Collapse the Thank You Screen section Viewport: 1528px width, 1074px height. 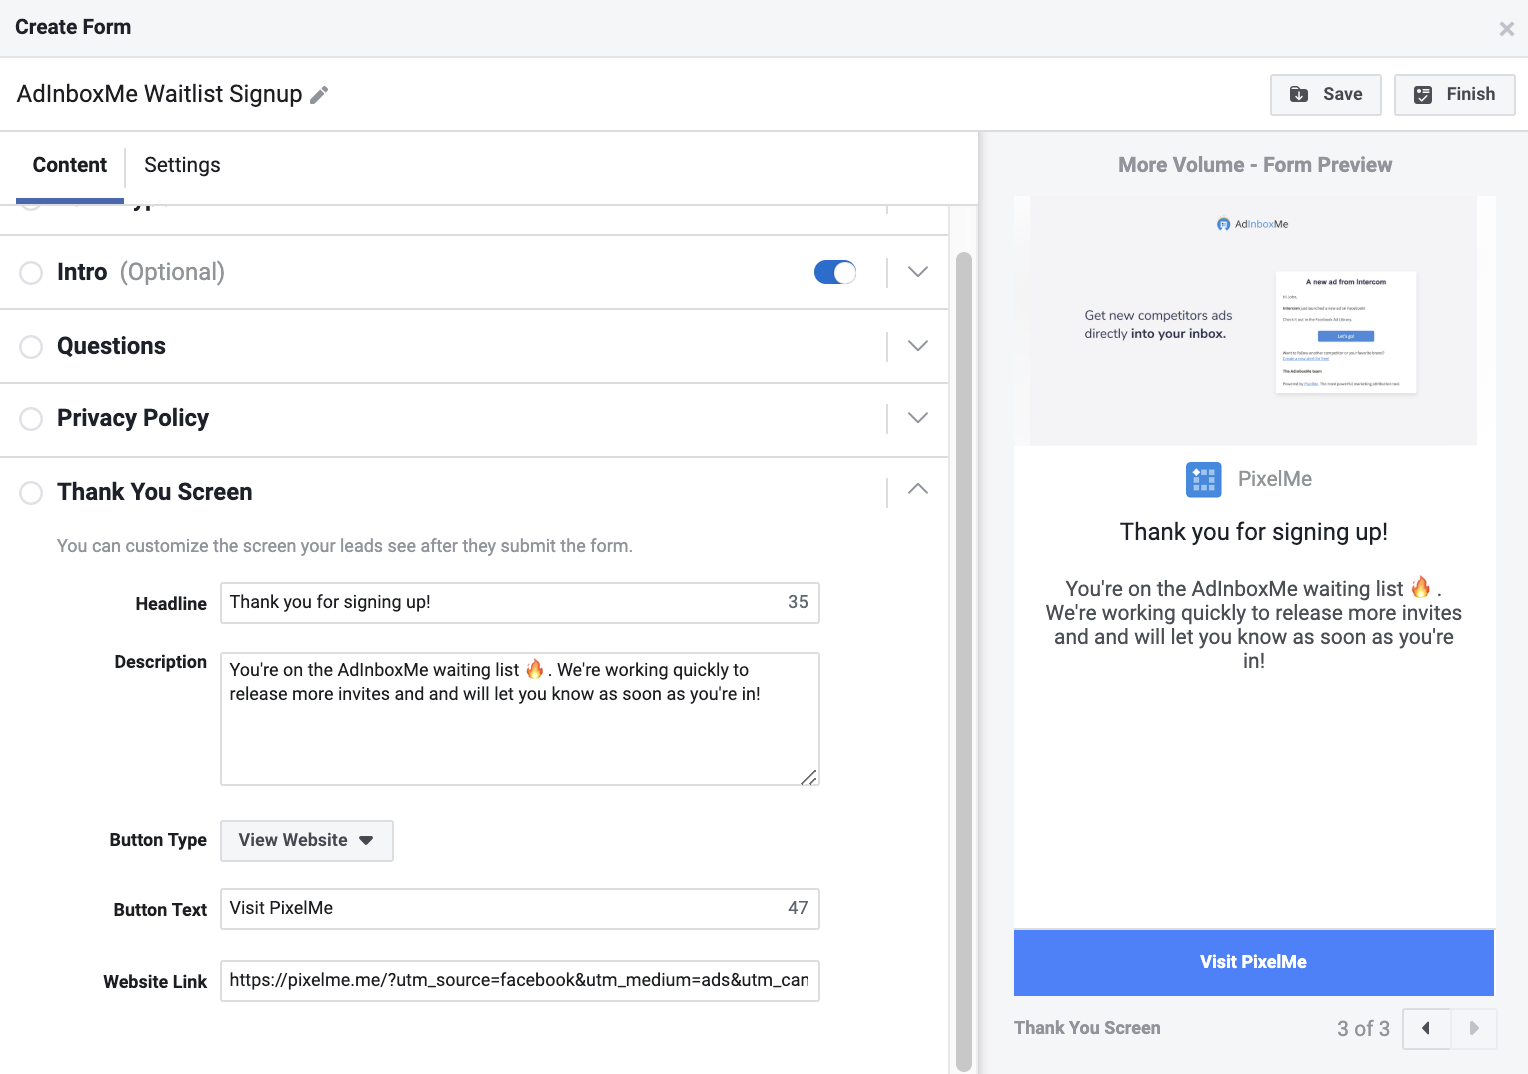[917, 489]
